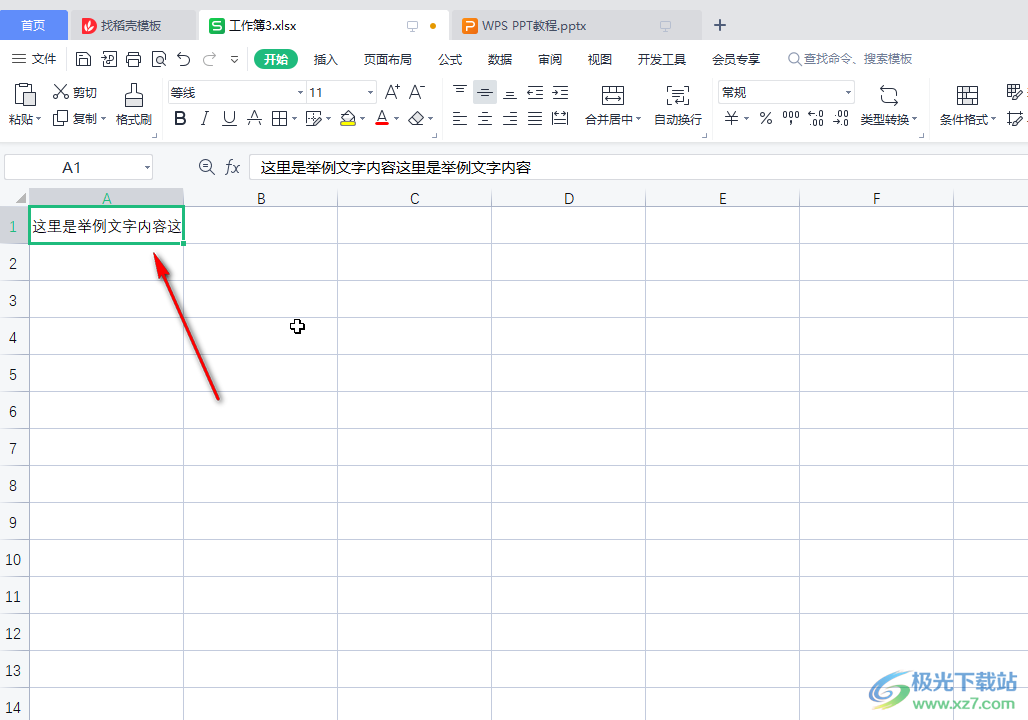1028x720 pixels.
Task: Switch to 页面布局 Page Layout tab
Action: (387, 60)
